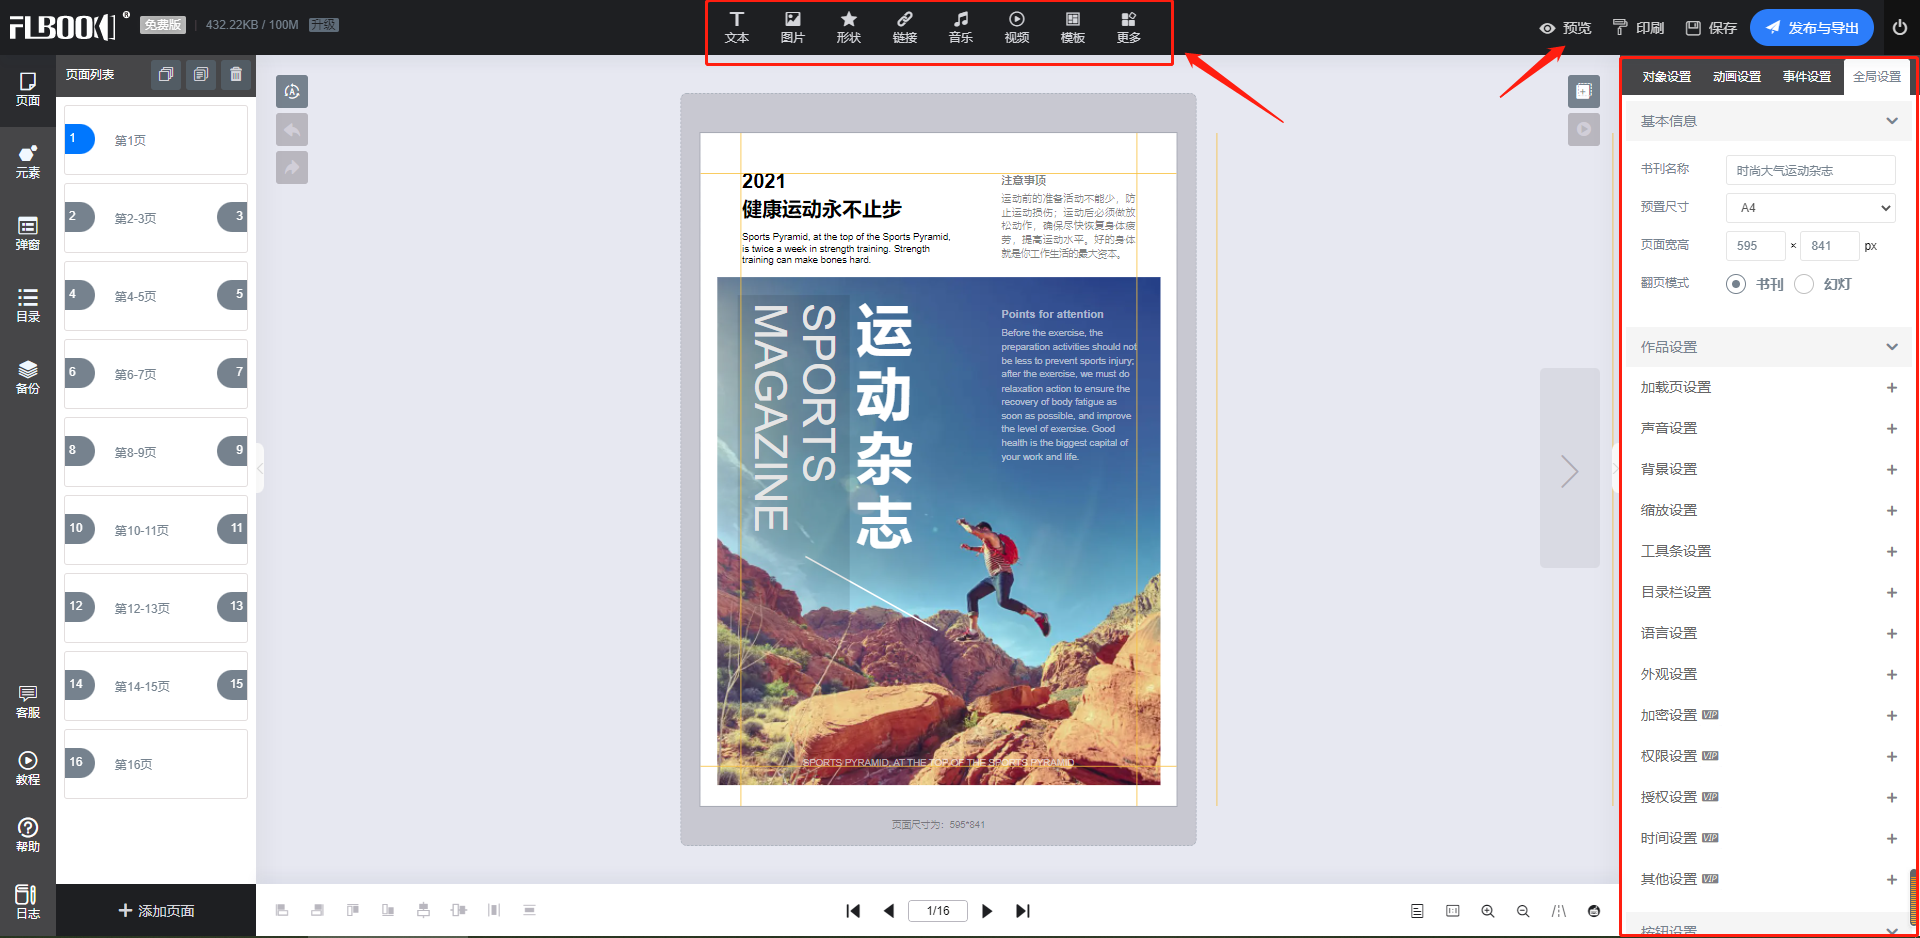The width and height of the screenshot is (1920, 938).
Task: Open the 预置尺寸 A4 dropdown
Action: [1811, 208]
